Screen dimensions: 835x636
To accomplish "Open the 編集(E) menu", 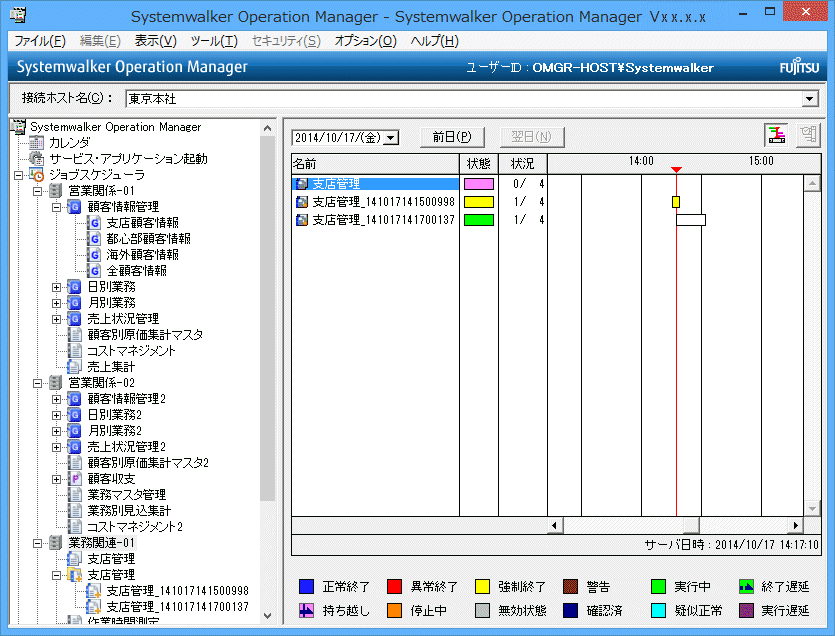I will tap(100, 41).
